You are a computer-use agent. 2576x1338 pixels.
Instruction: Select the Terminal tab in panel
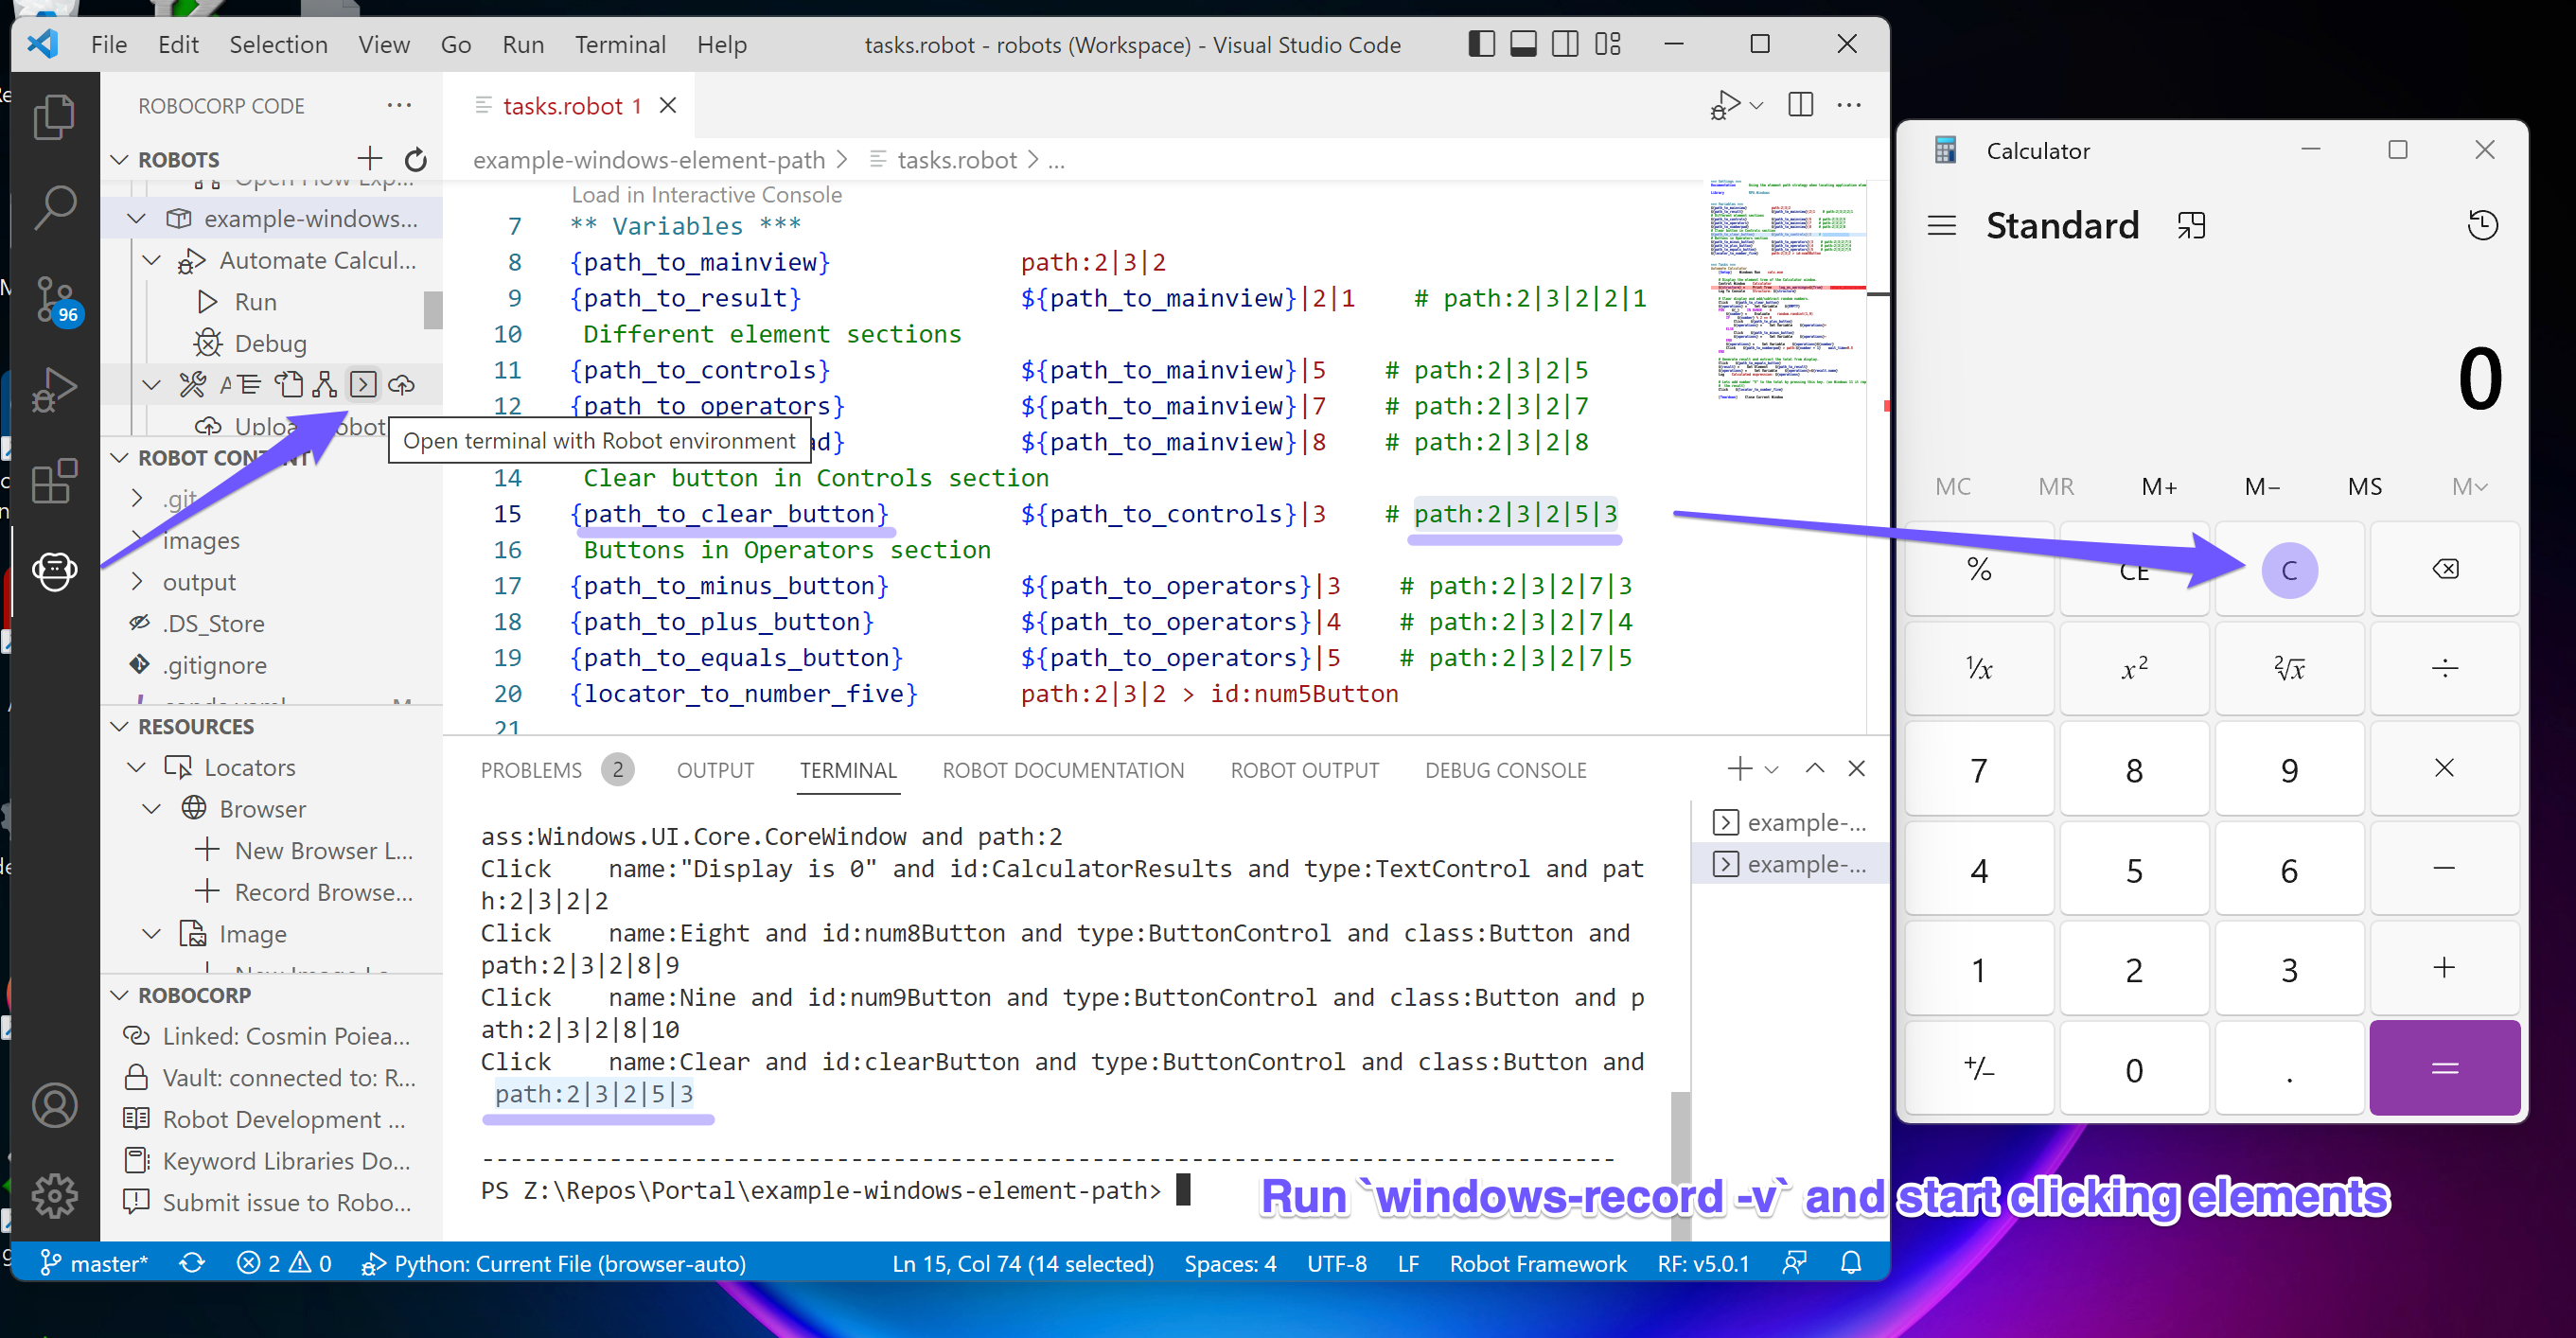click(847, 768)
